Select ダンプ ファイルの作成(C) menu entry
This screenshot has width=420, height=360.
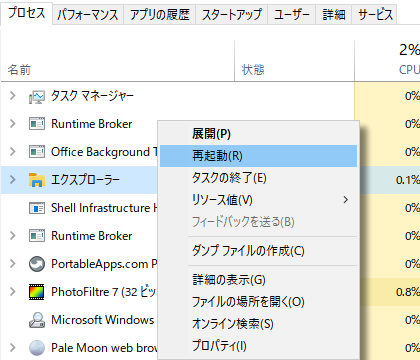point(258,251)
